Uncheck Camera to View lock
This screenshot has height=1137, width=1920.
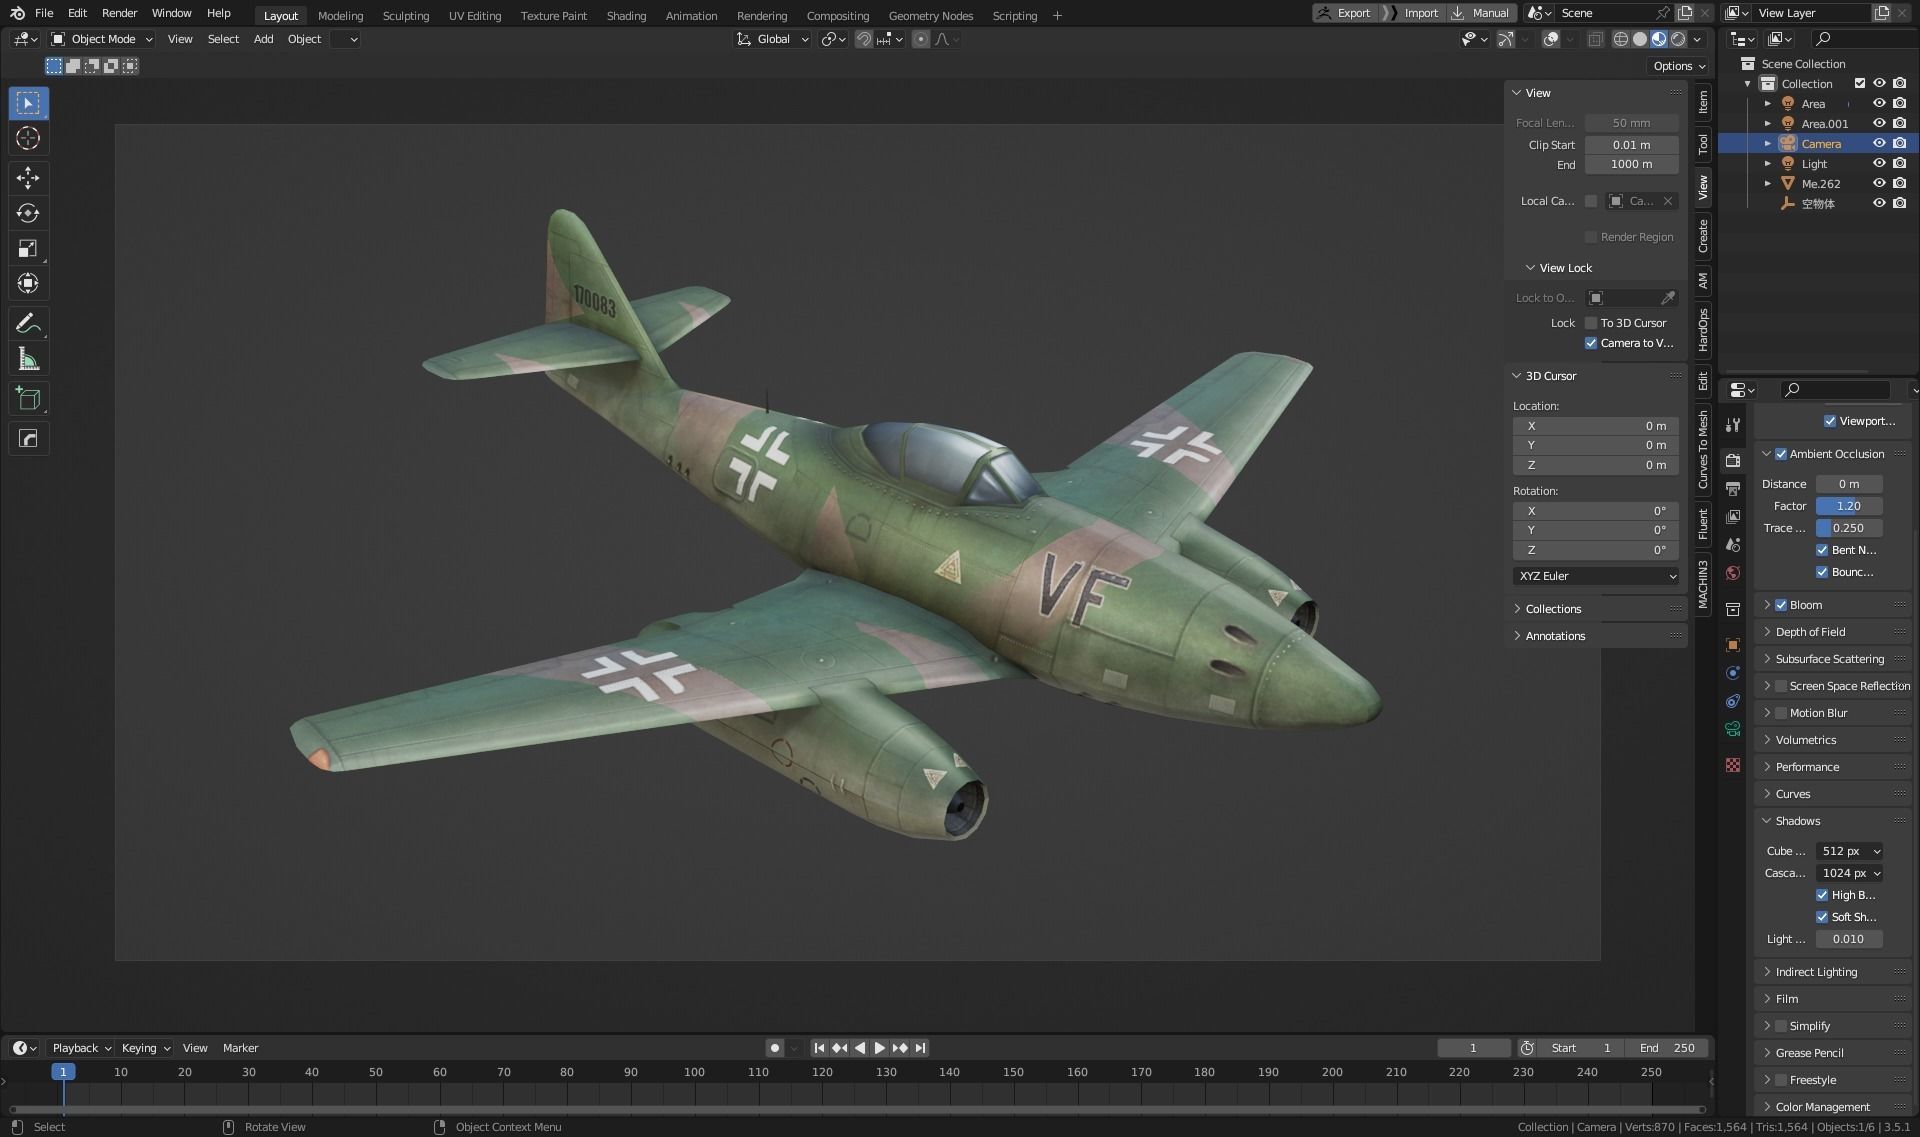pyautogui.click(x=1591, y=343)
